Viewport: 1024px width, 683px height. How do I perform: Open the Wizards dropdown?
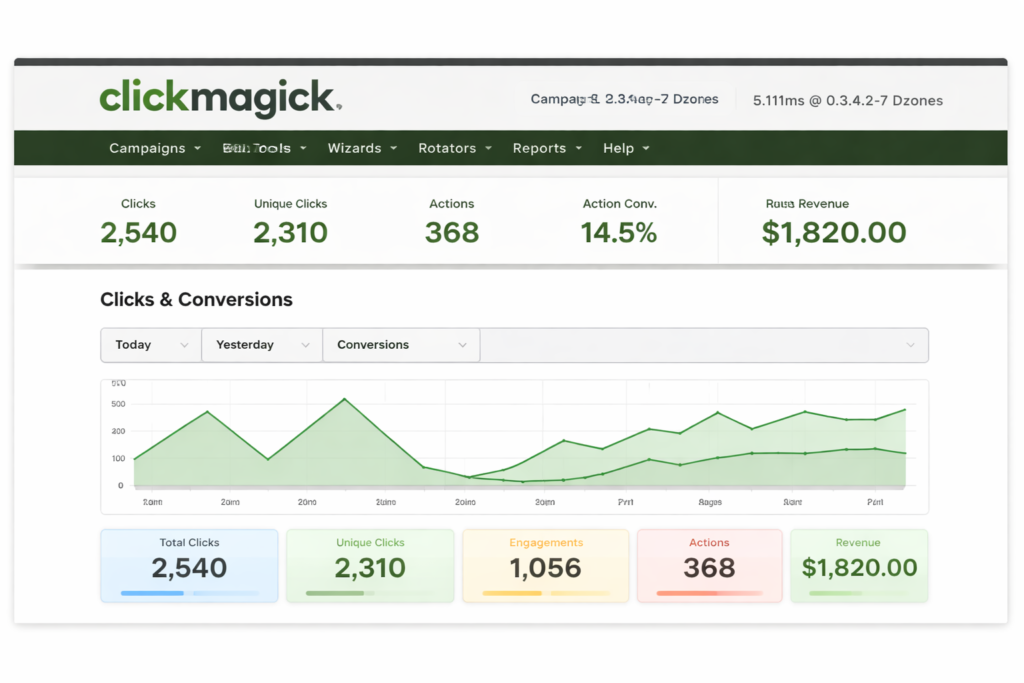click(356, 147)
